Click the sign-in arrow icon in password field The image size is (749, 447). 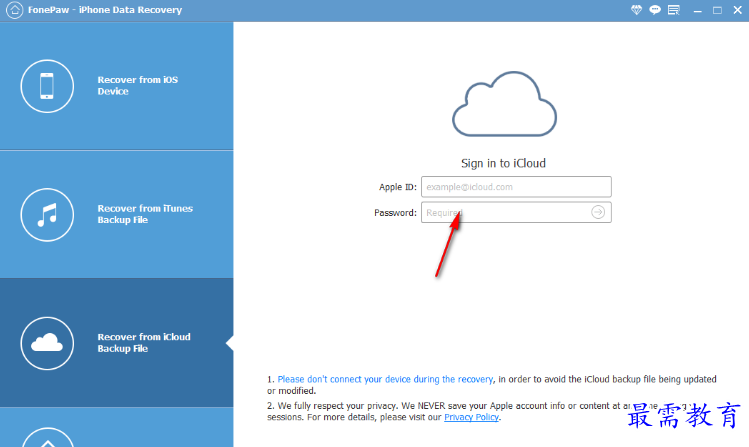coord(598,212)
